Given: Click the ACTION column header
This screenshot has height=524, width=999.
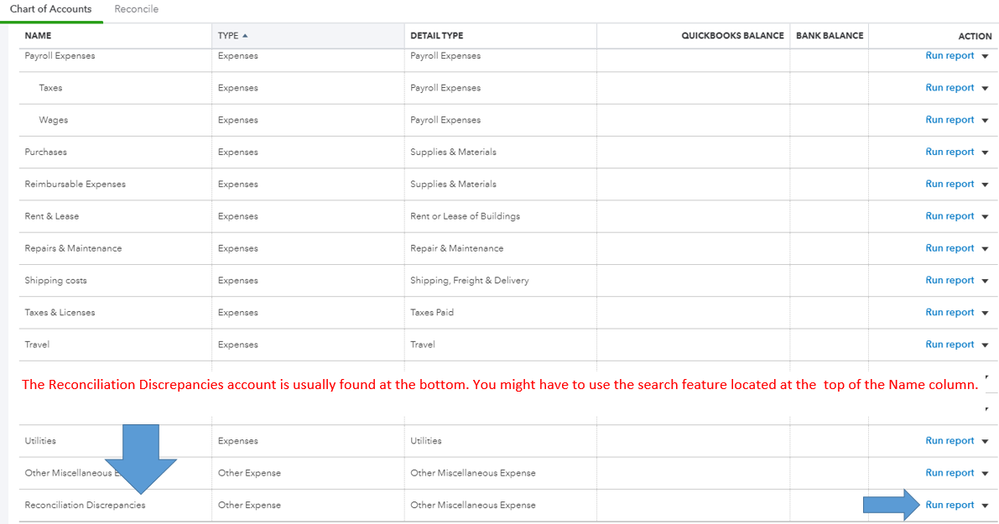Looking at the screenshot, I should (975, 36).
